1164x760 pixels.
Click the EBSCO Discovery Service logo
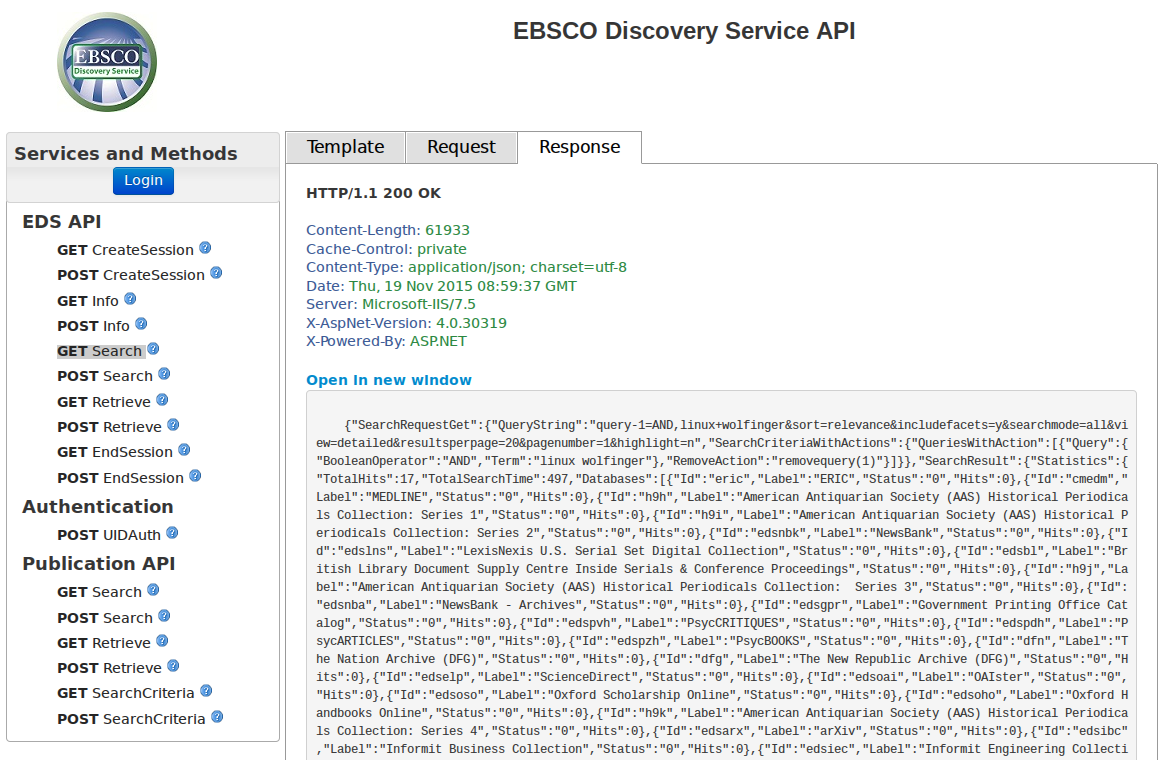(107, 62)
